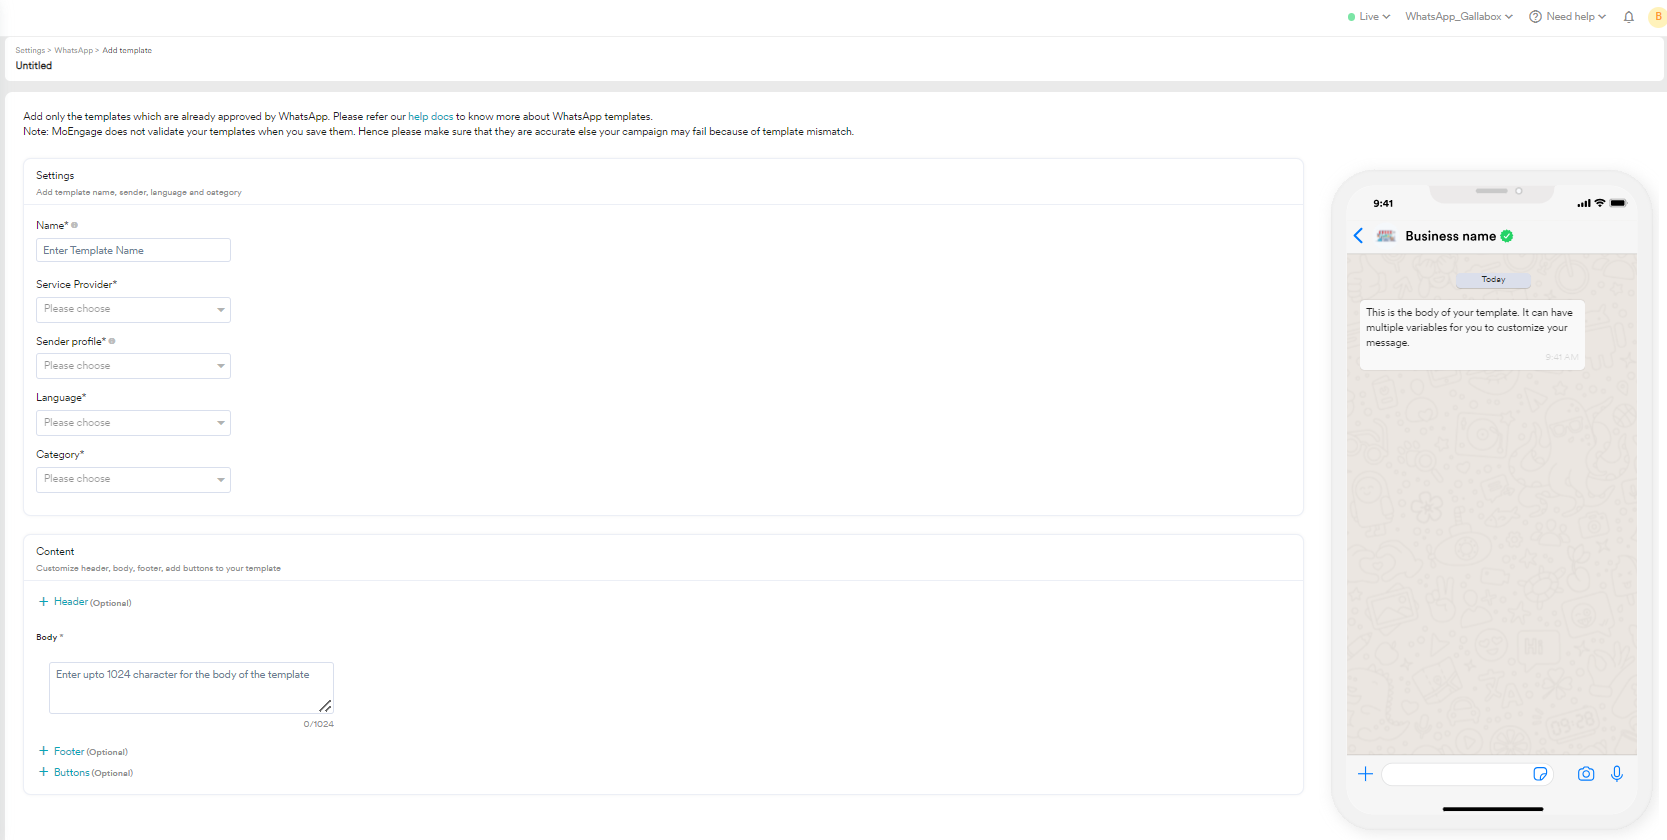Click the Sender profile info icon

coord(112,341)
